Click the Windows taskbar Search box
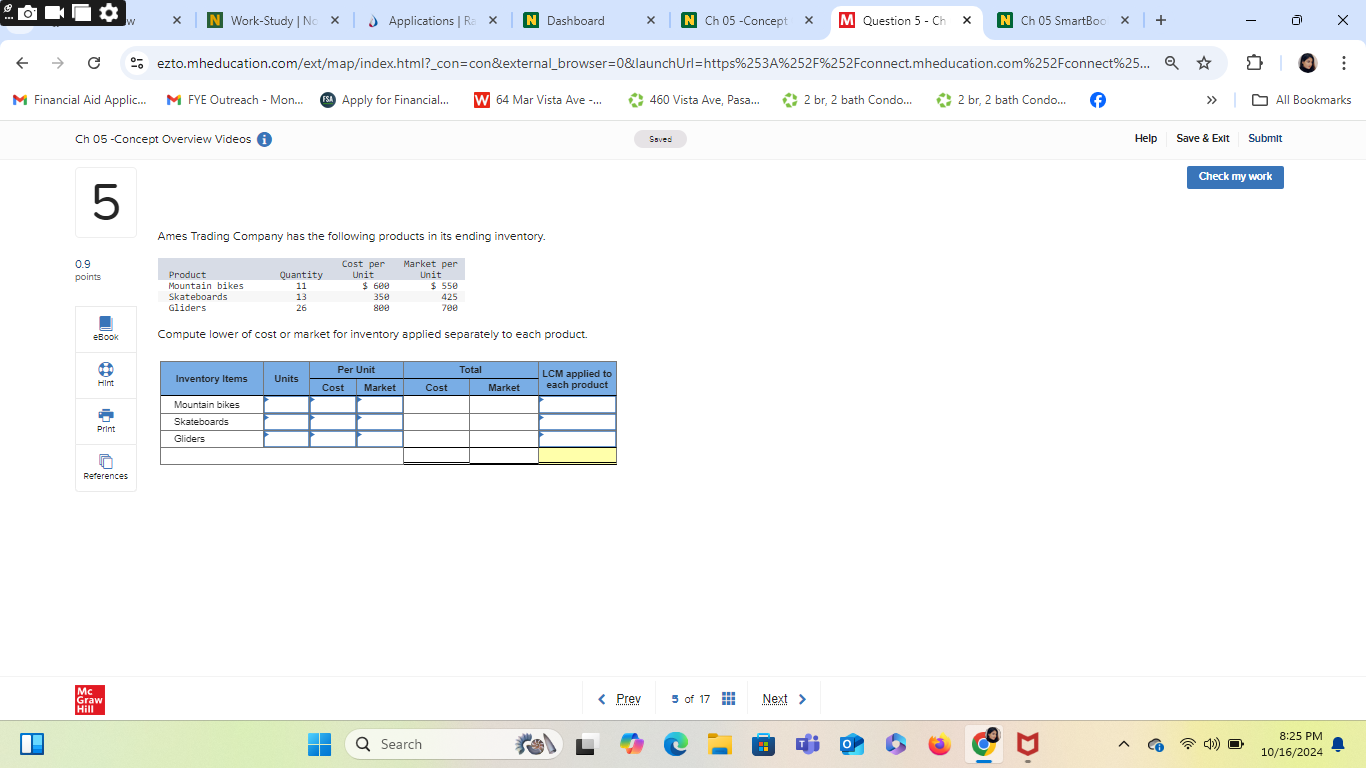The image size is (1366, 768). 454,744
